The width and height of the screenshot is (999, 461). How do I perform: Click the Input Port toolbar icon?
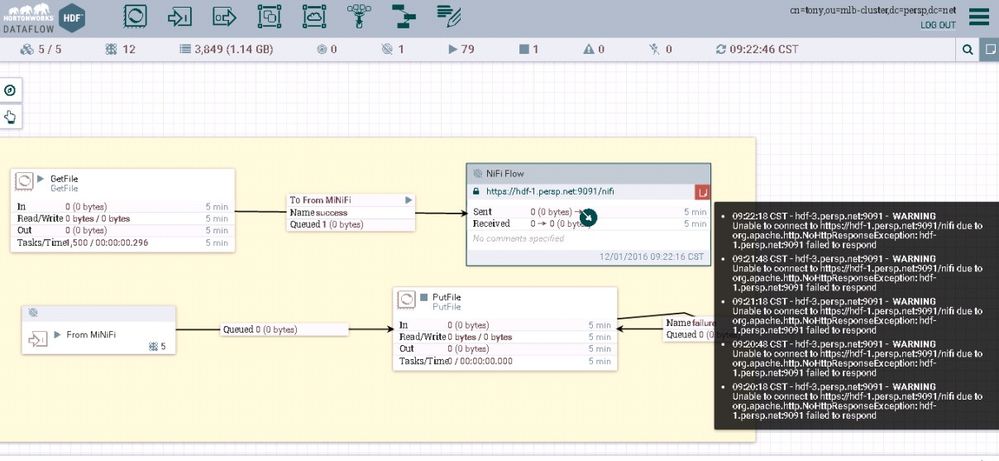tap(180, 17)
